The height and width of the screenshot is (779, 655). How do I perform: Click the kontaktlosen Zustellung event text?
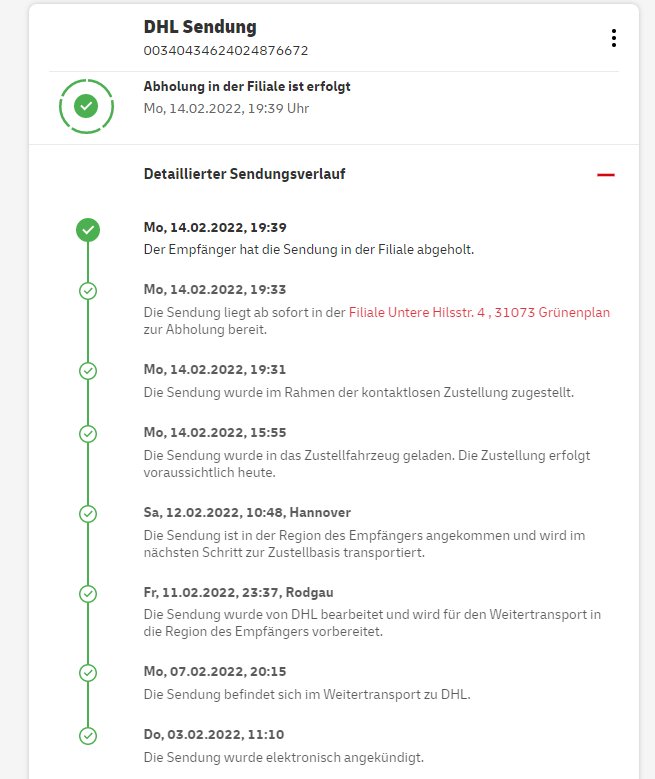(359, 392)
